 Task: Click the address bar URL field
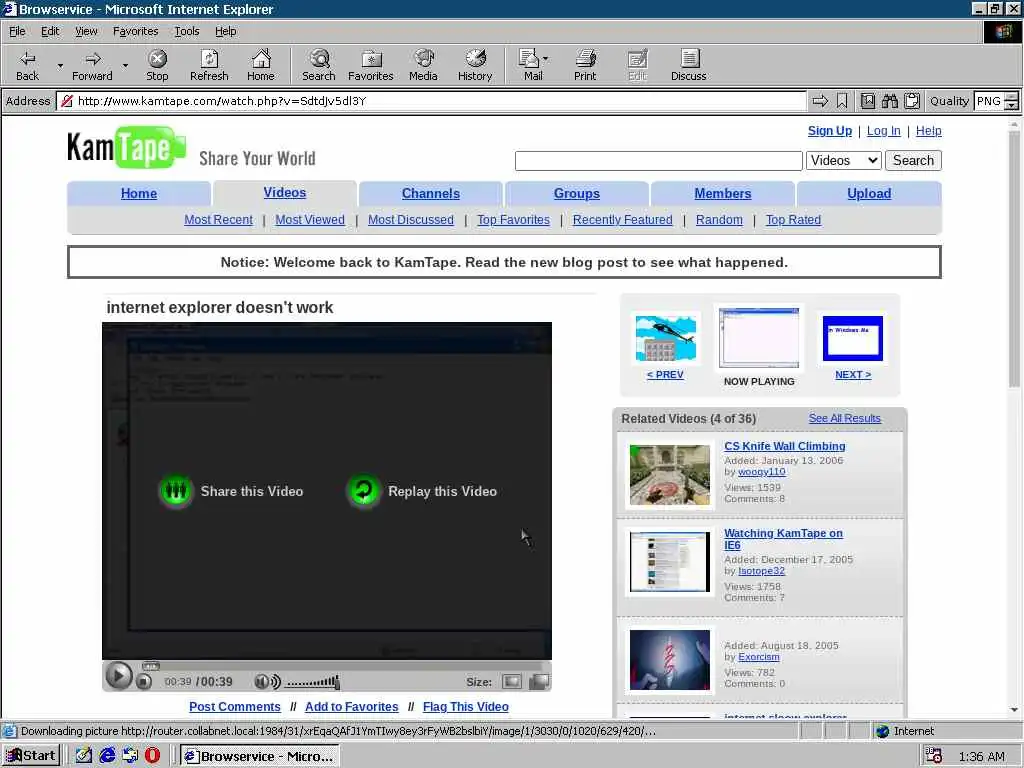431,101
